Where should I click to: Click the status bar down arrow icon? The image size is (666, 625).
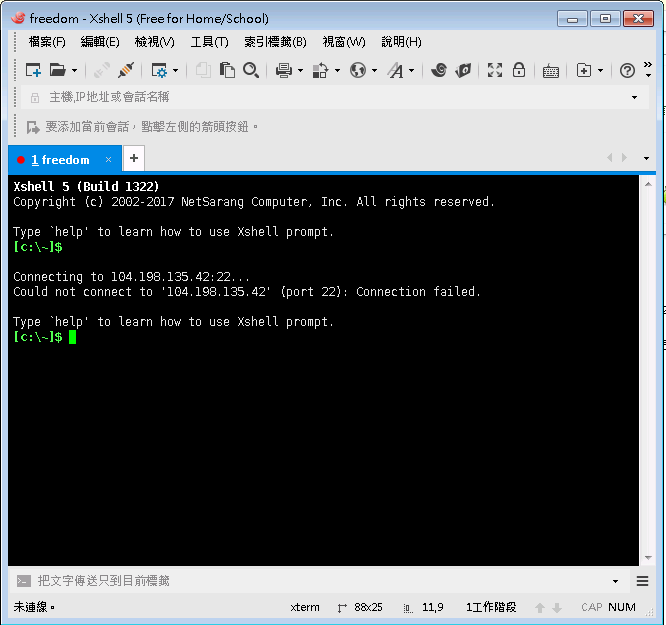pos(557,608)
